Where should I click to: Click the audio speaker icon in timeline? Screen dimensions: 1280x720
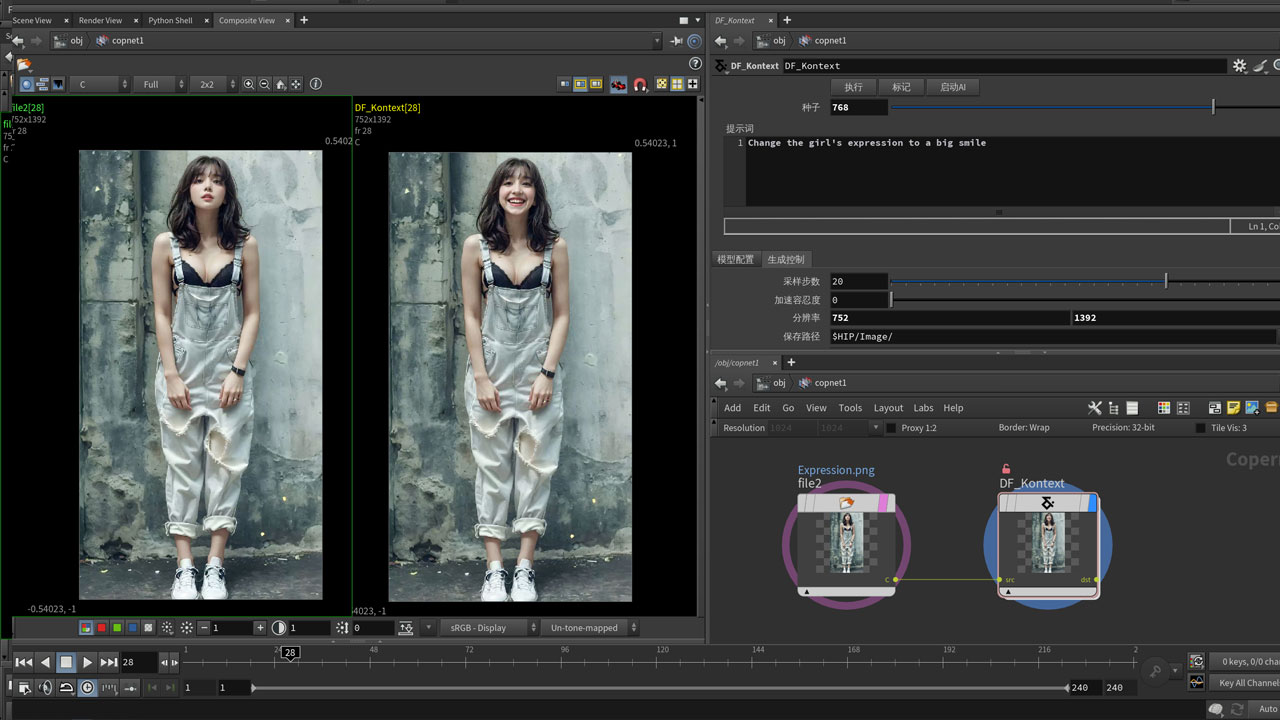click(45, 688)
